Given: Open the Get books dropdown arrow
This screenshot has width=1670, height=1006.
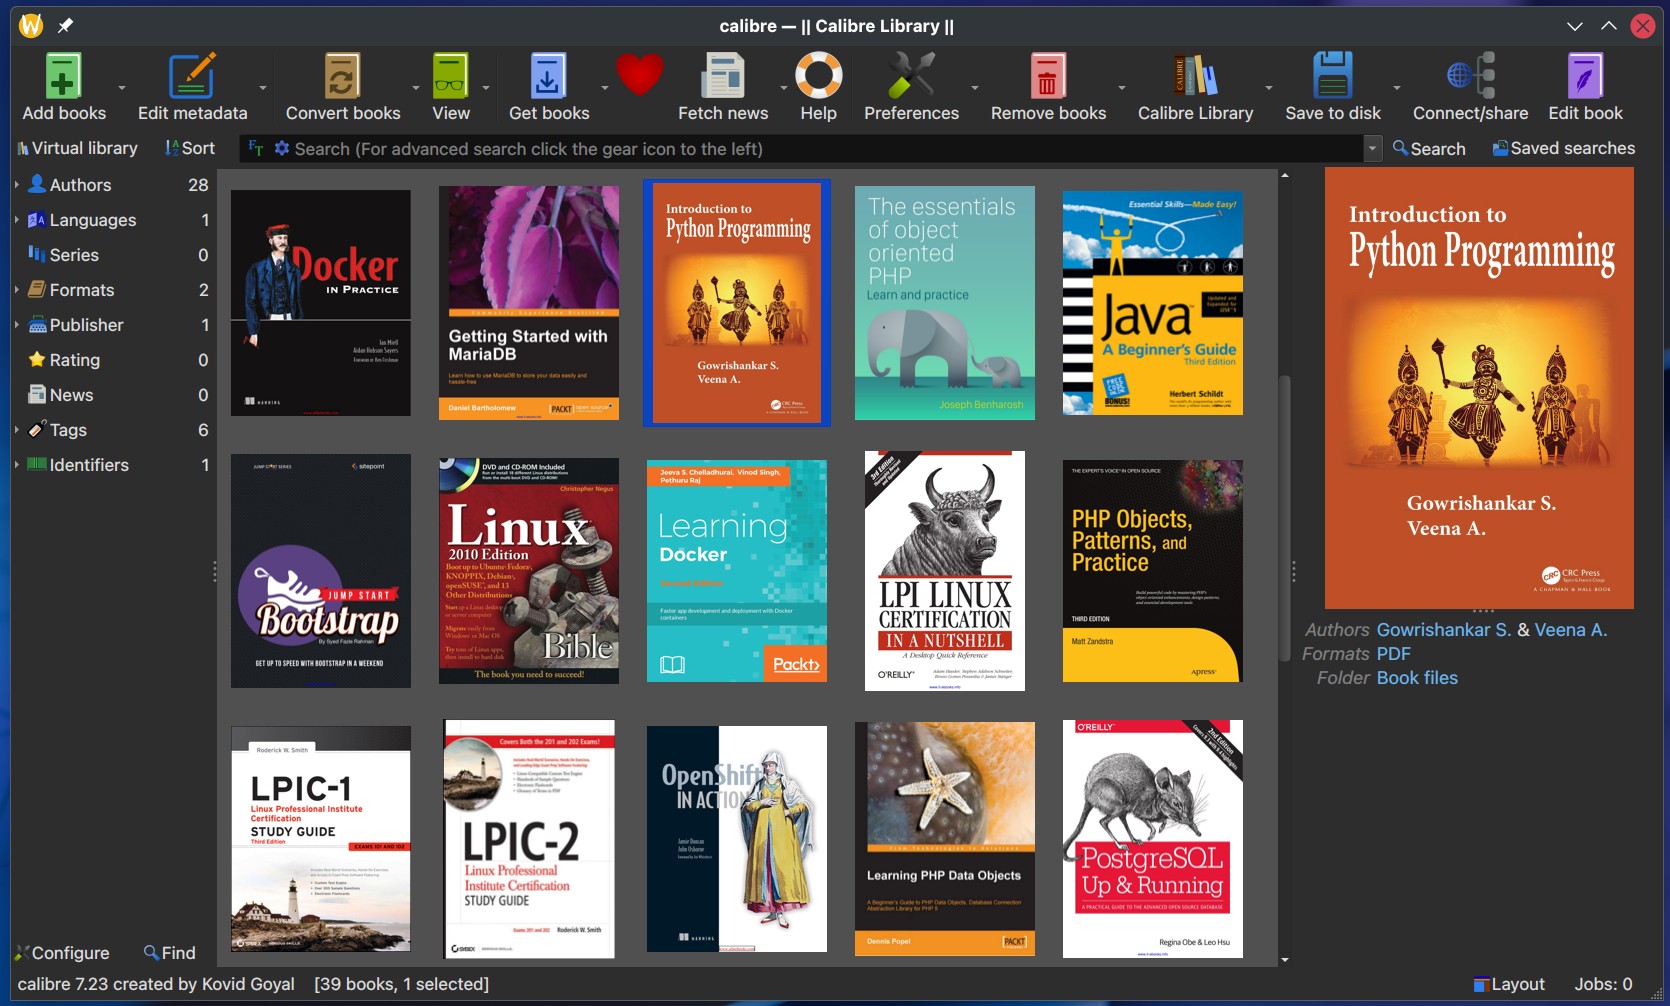Looking at the screenshot, I should point(605,87).
